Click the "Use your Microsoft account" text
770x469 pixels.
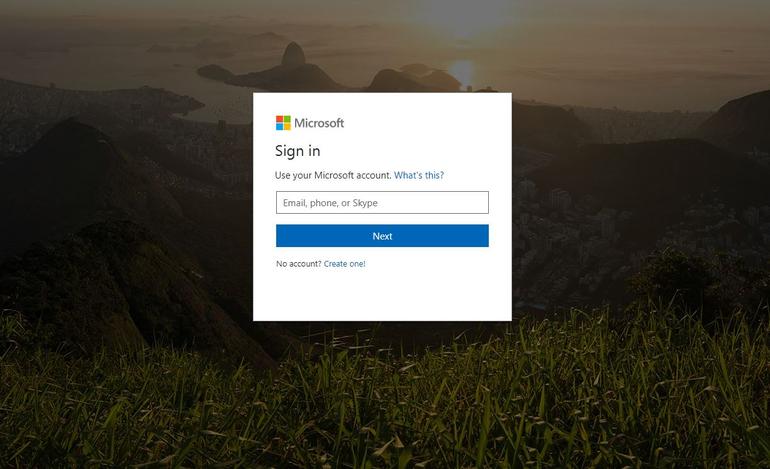333,175
